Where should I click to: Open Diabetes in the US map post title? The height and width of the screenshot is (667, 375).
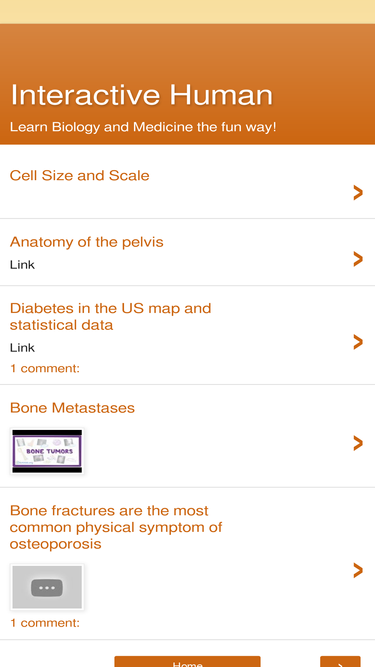(110, 316)
